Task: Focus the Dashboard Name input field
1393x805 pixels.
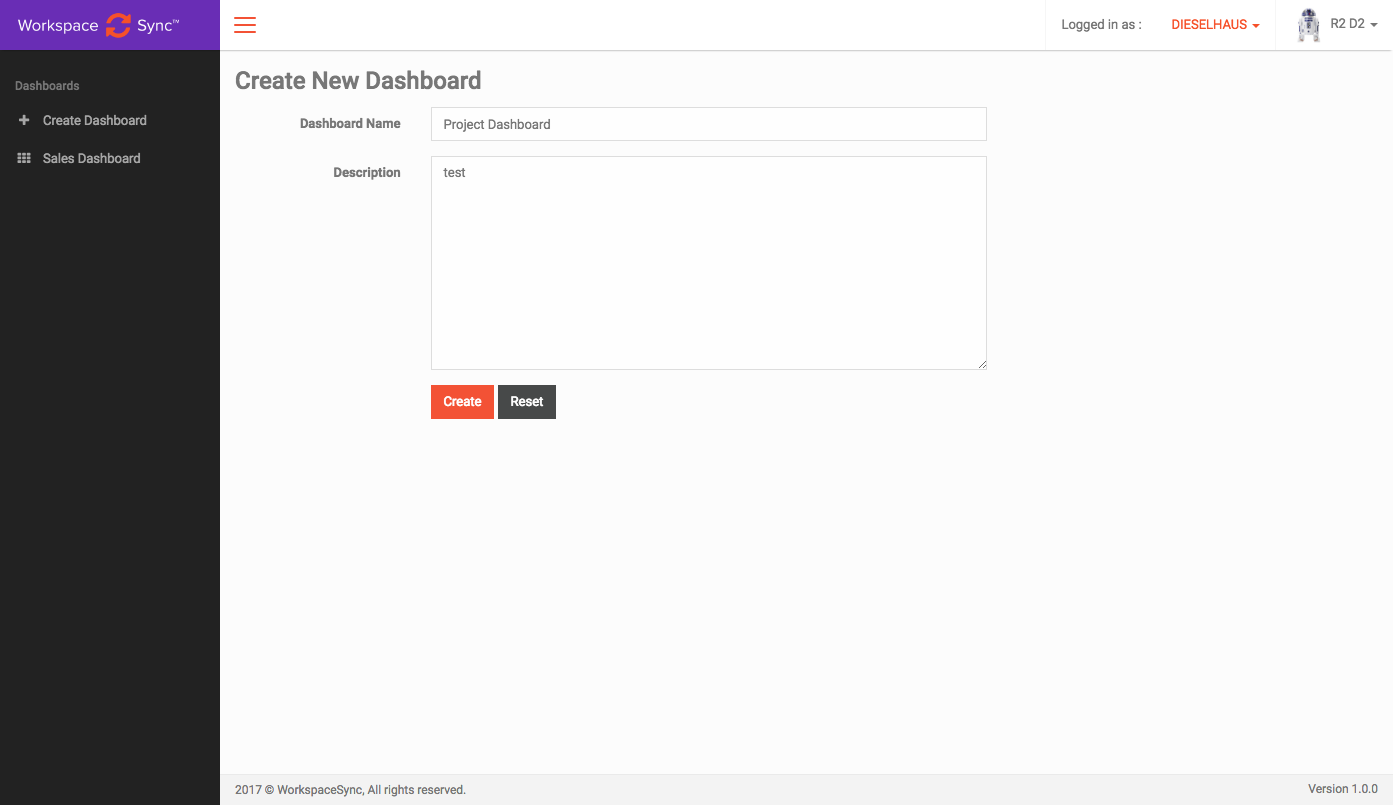Action: pyautogui.click(x=708, y=124)
